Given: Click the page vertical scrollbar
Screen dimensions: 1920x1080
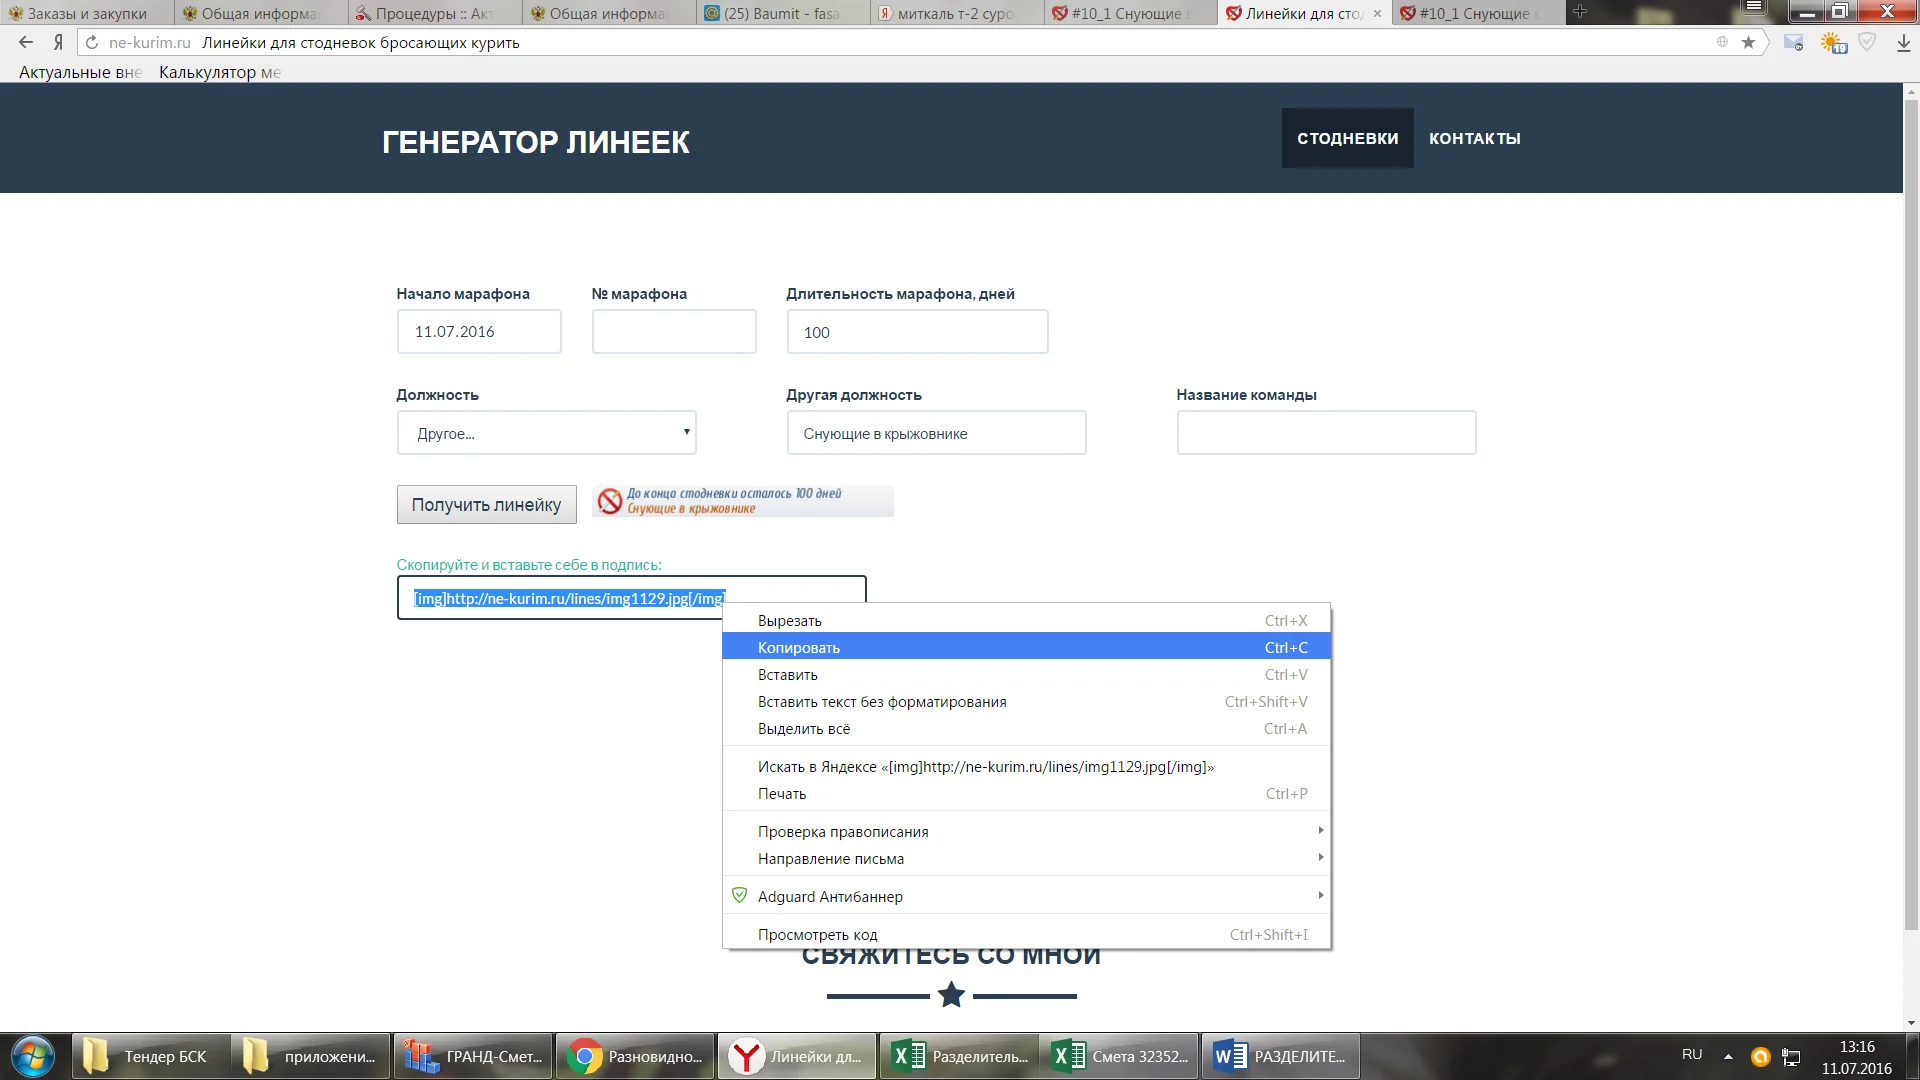Looking at the screenshot, I should [x=1911, y=500].
